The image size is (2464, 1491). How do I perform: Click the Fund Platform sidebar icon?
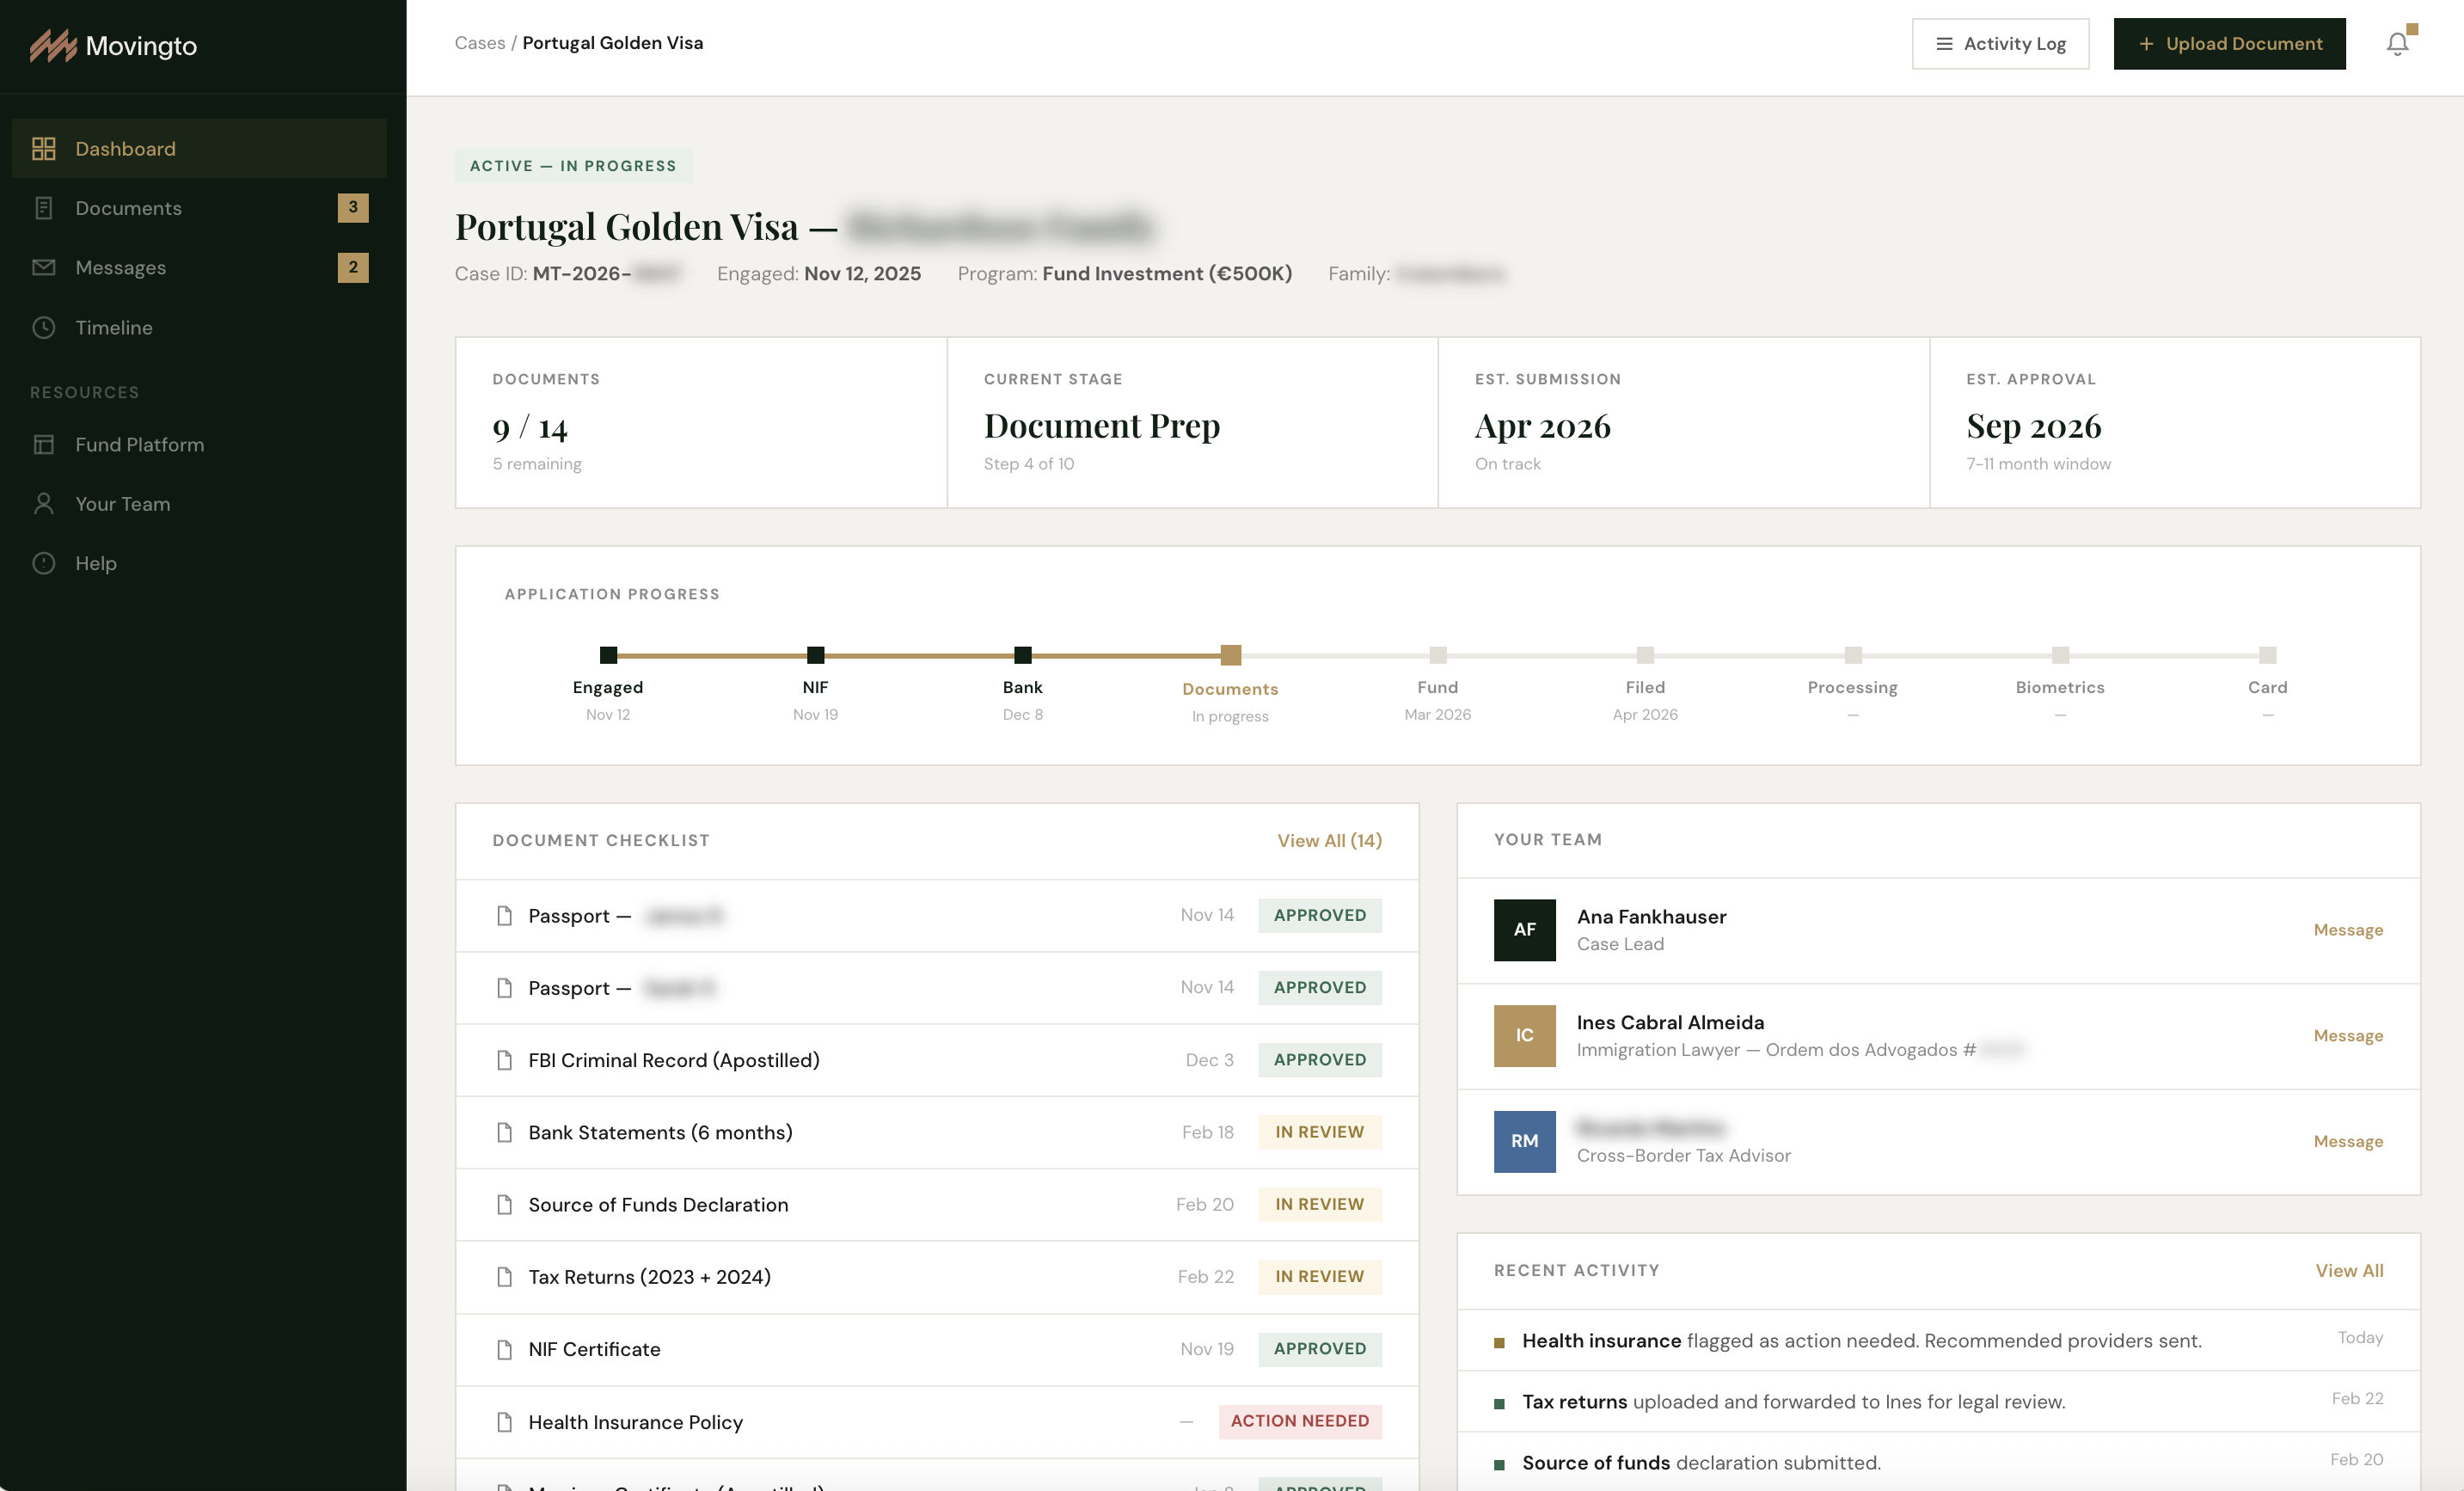pyautogui.click(x=44, y=445)
